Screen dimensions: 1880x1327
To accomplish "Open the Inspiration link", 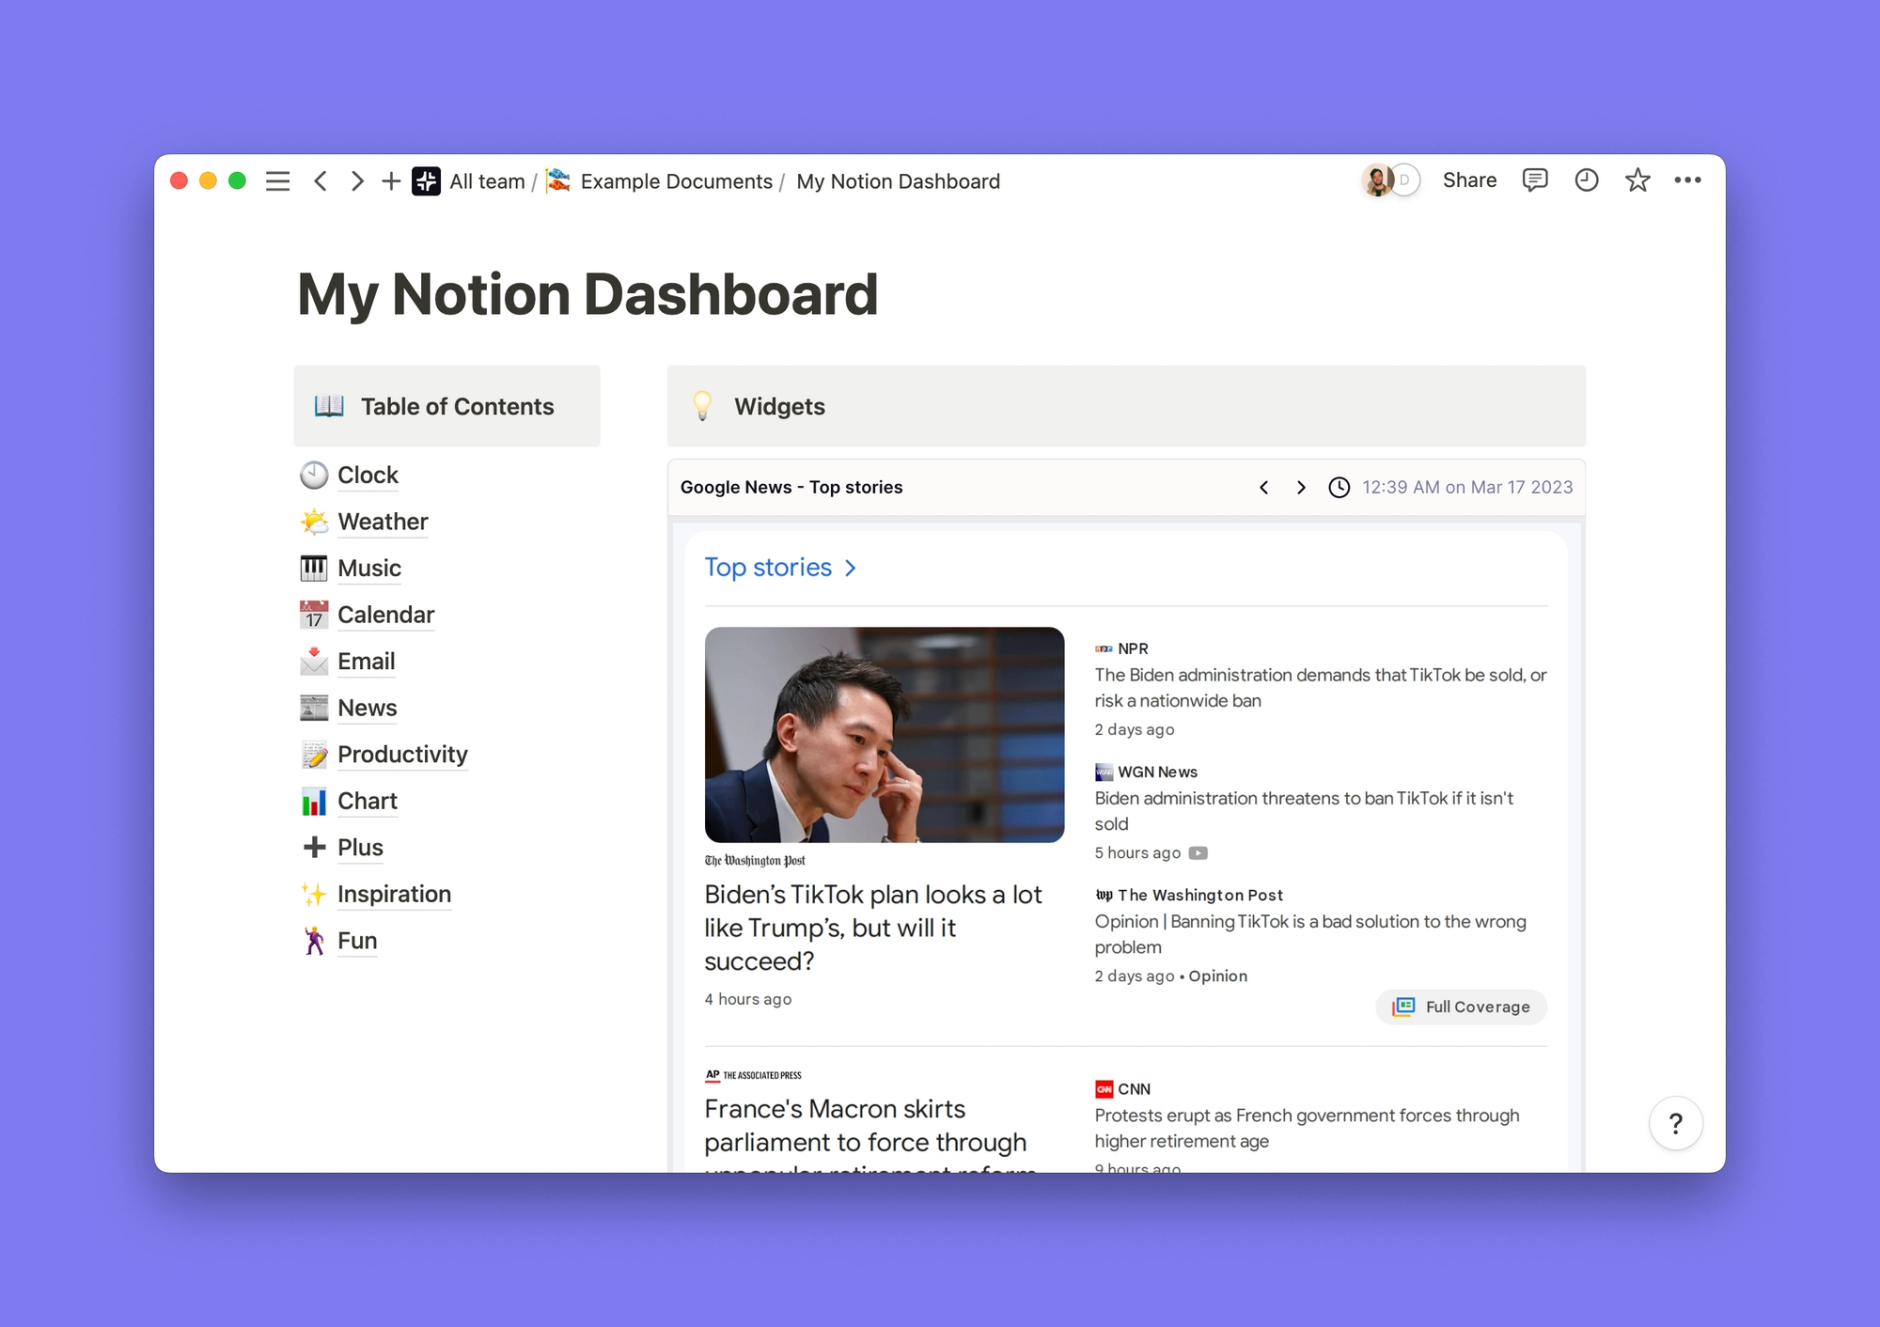I will 394,894.
